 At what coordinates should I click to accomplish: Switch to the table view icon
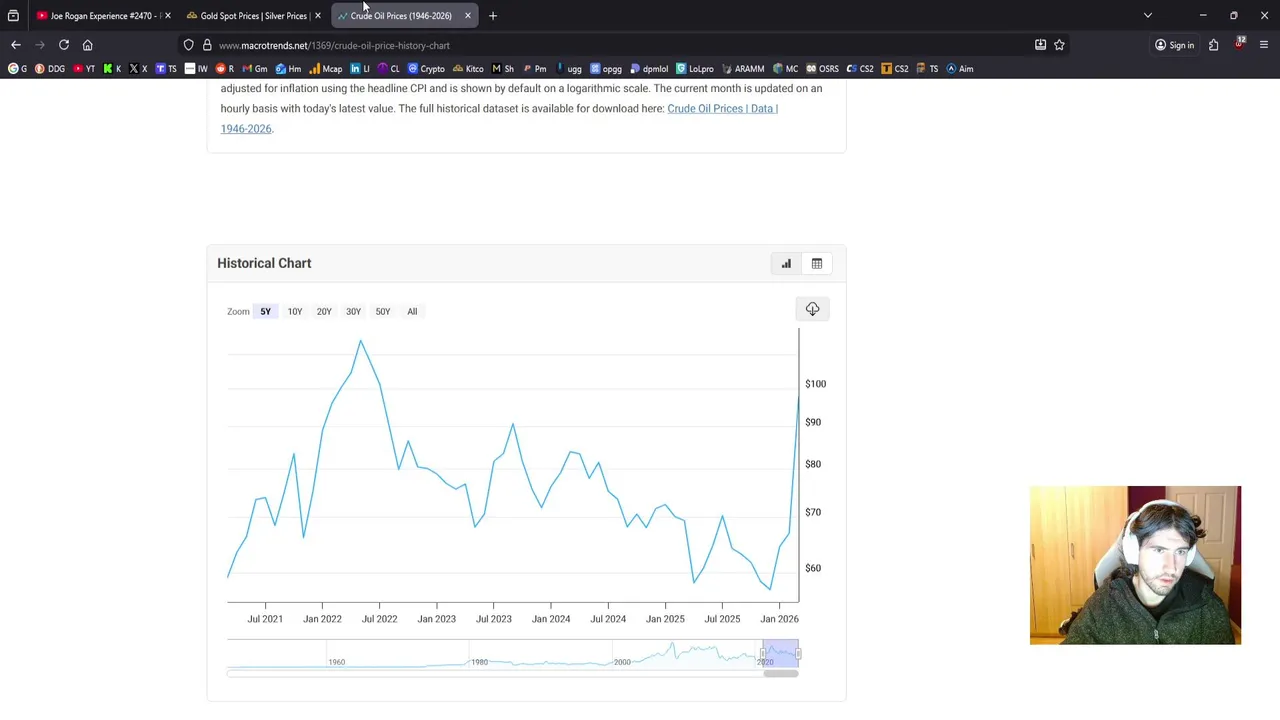point(817,264)
